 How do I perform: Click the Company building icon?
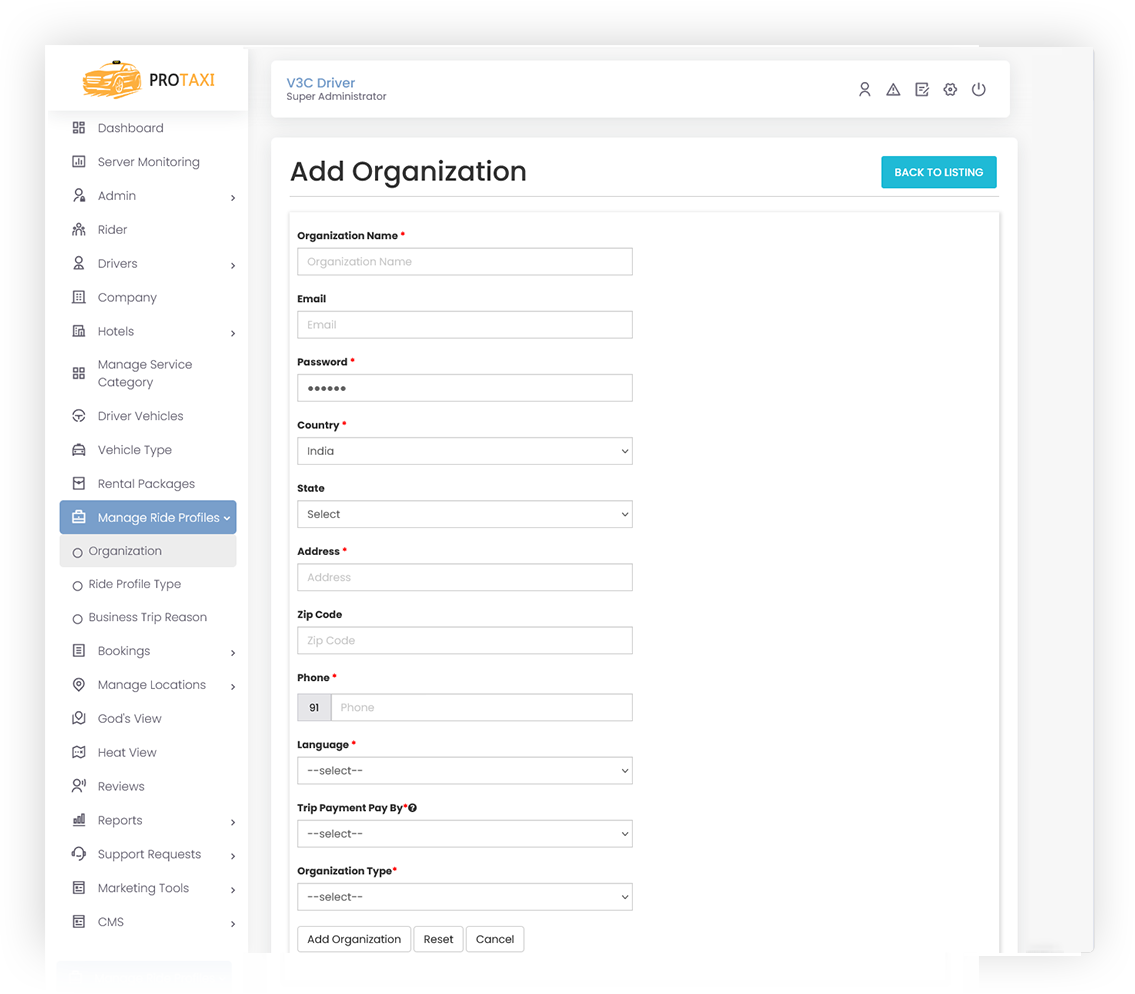click(x=79, y=297)
